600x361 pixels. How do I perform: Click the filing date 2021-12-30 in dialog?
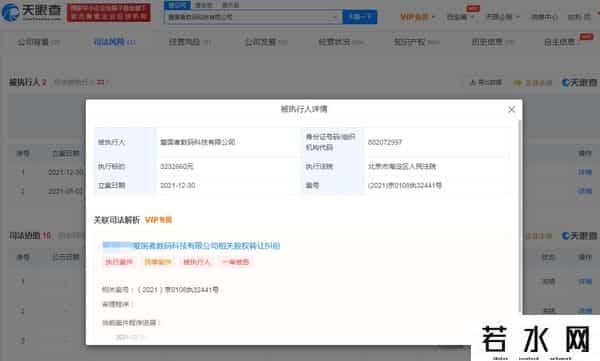pyautogui.click(x=178, y=185)
